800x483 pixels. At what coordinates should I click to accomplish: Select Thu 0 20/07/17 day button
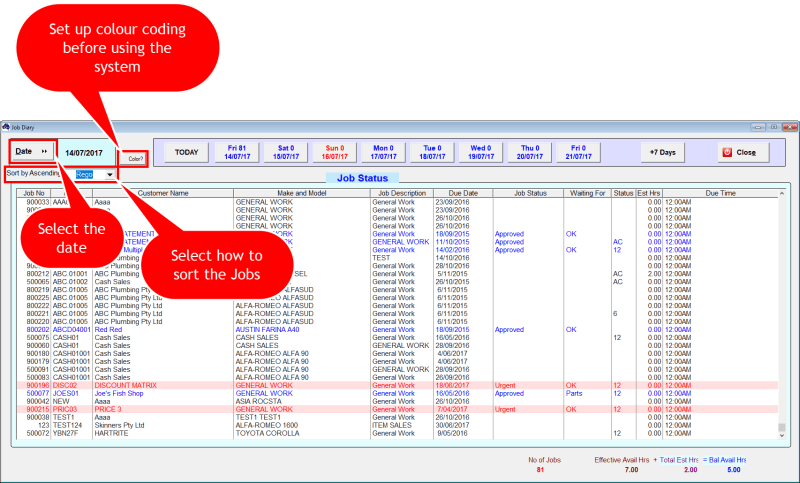(530, 152)
